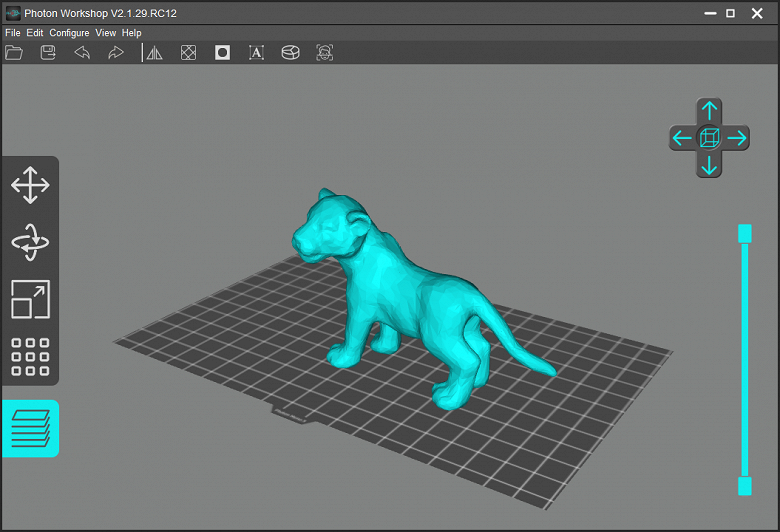
Task: Open the Configure menu
Action: coord(69,33)
